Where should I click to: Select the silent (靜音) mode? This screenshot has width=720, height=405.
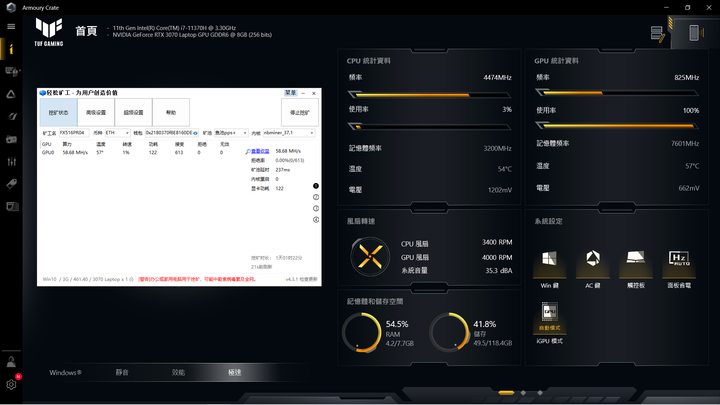pos(122,372)
